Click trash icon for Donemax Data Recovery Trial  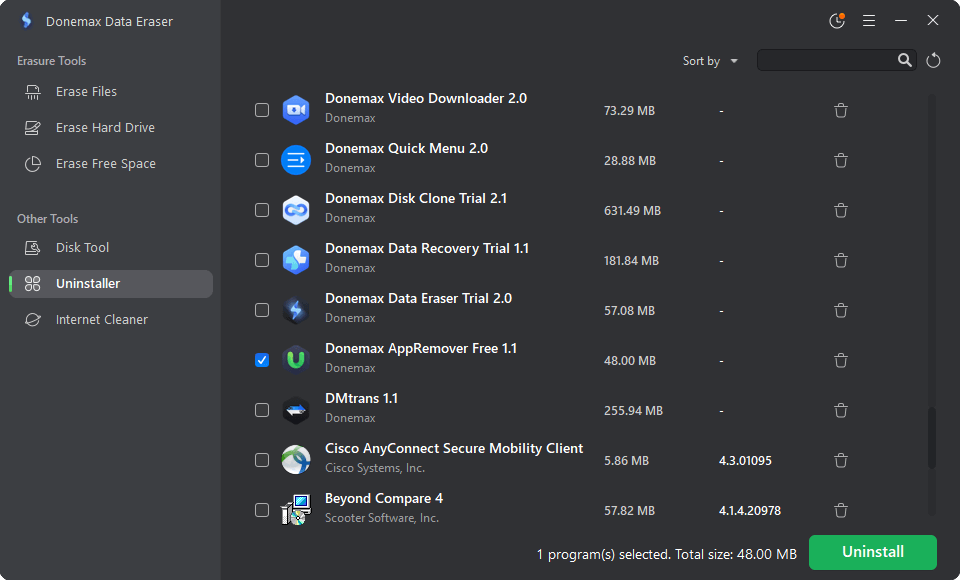[x=841, y=260]
